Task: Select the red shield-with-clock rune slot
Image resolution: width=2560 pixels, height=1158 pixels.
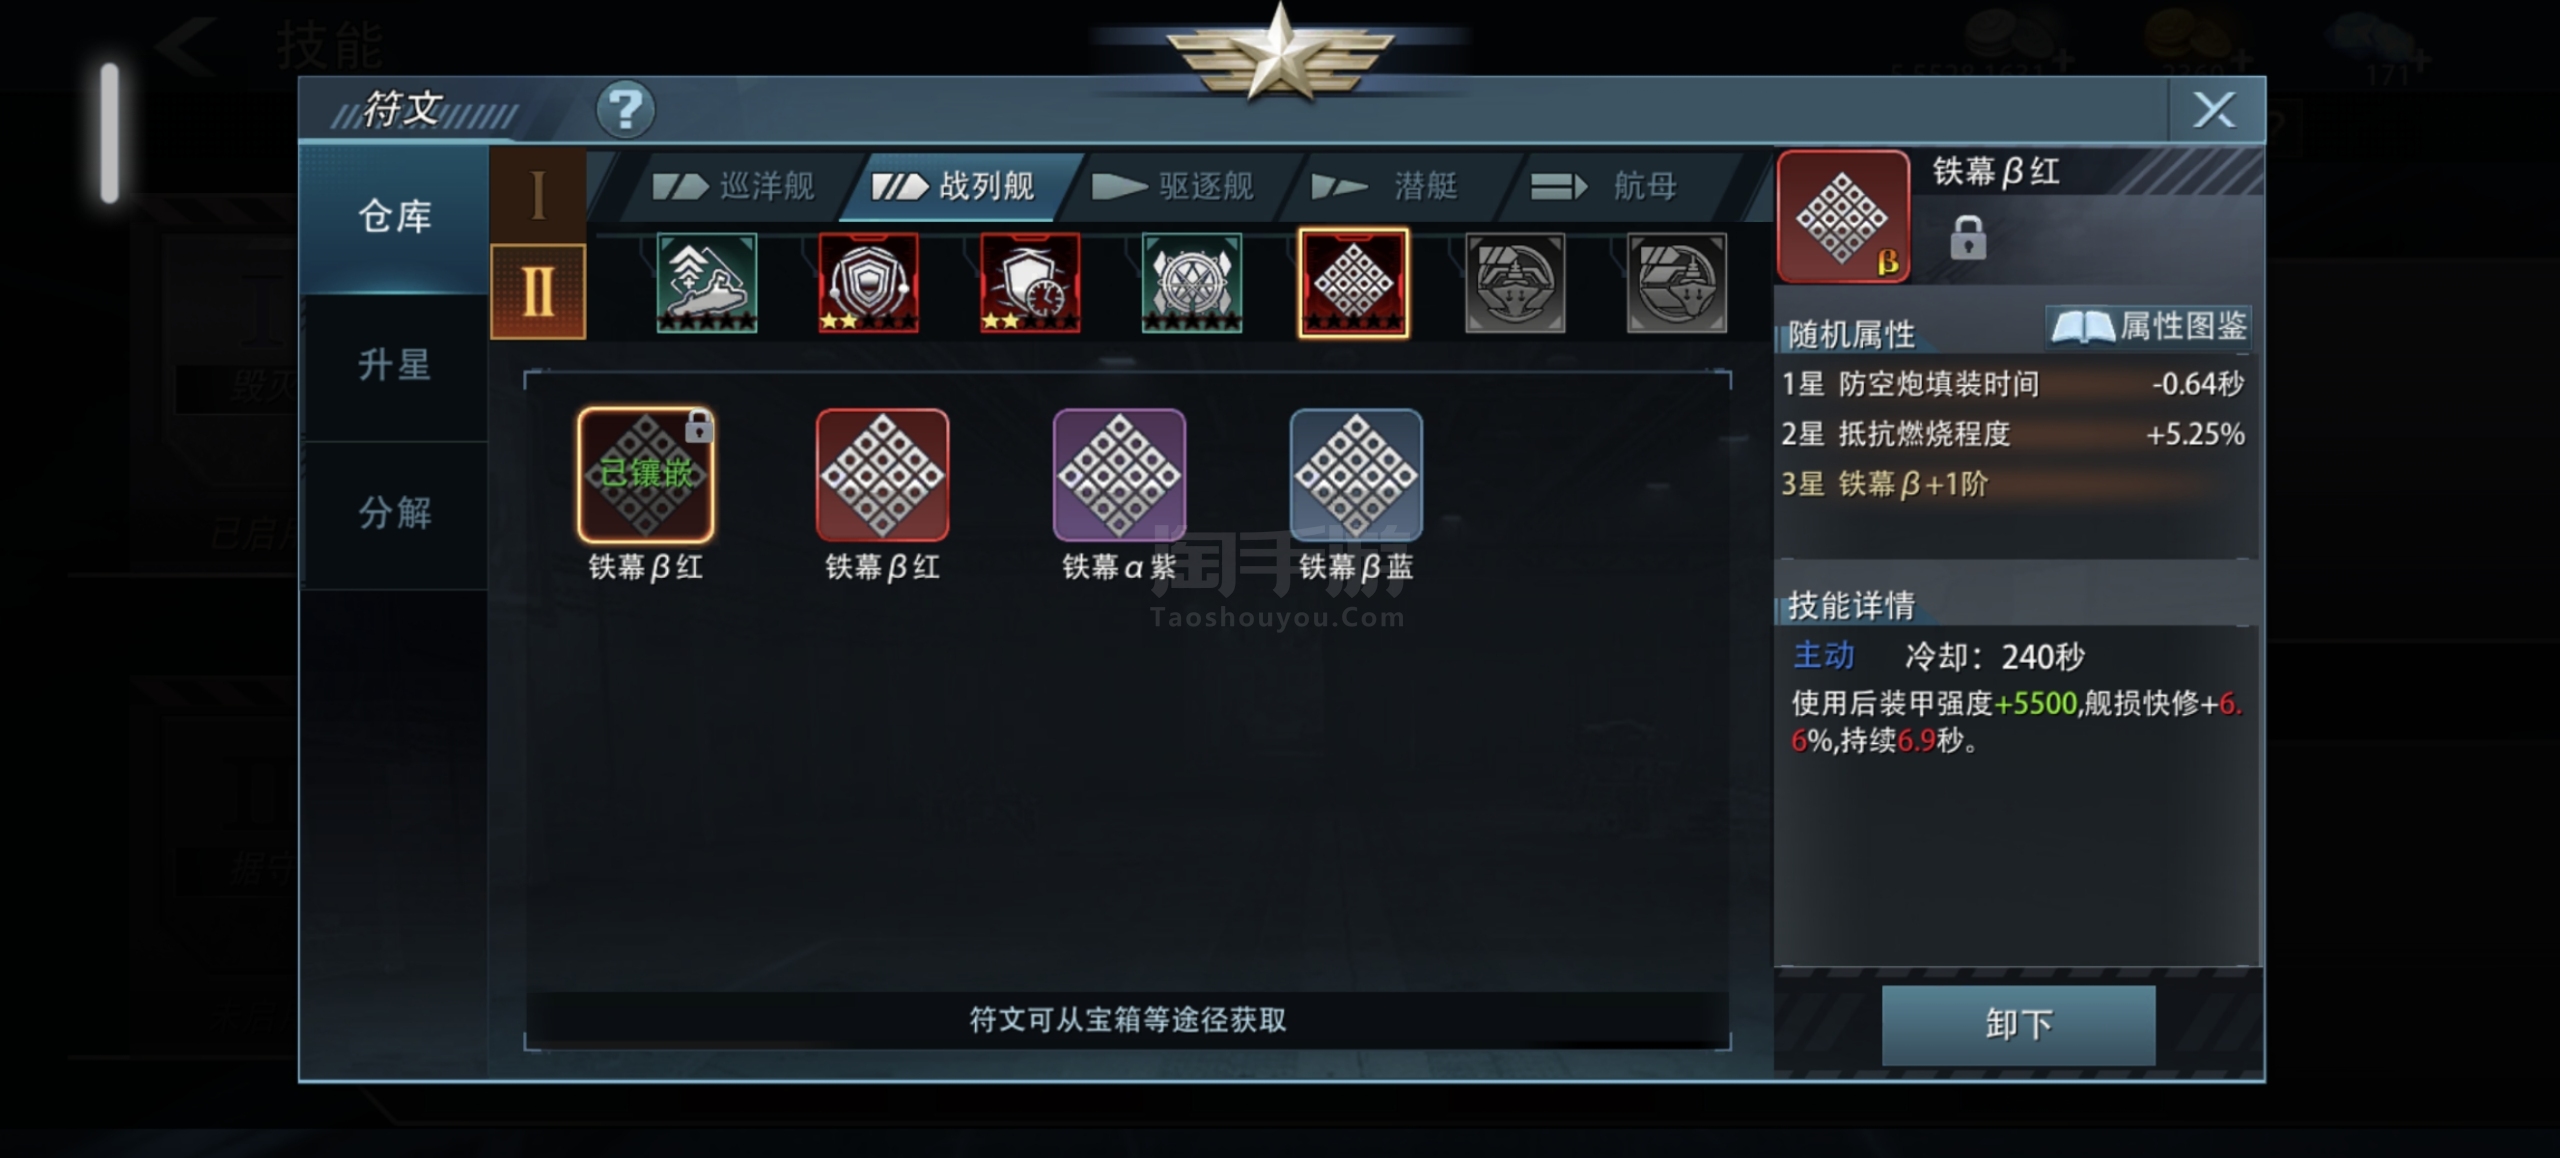Action: (x=1030, y=283)
